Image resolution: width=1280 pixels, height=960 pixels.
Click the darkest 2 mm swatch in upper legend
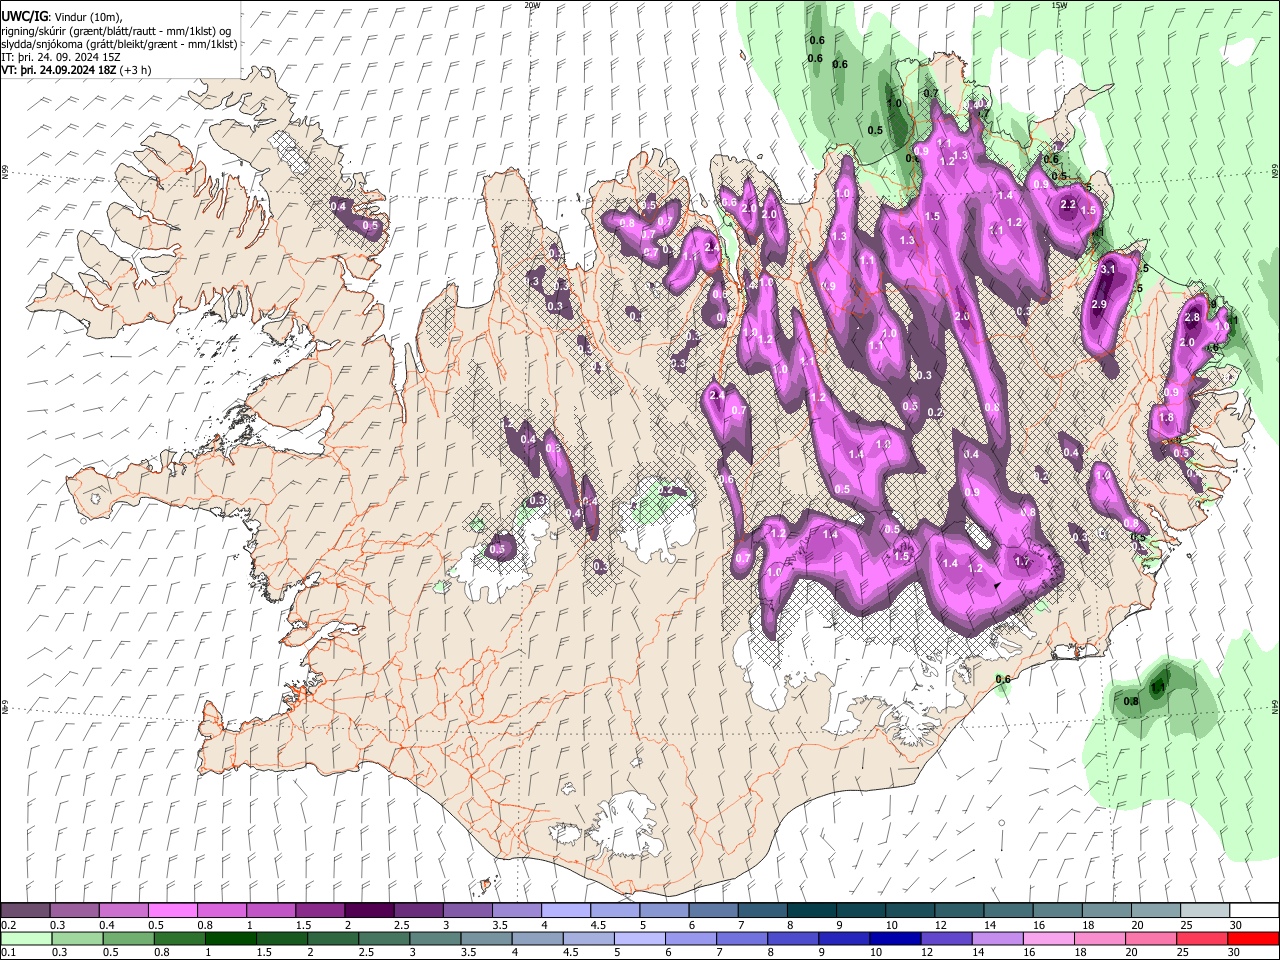point(368,911)
